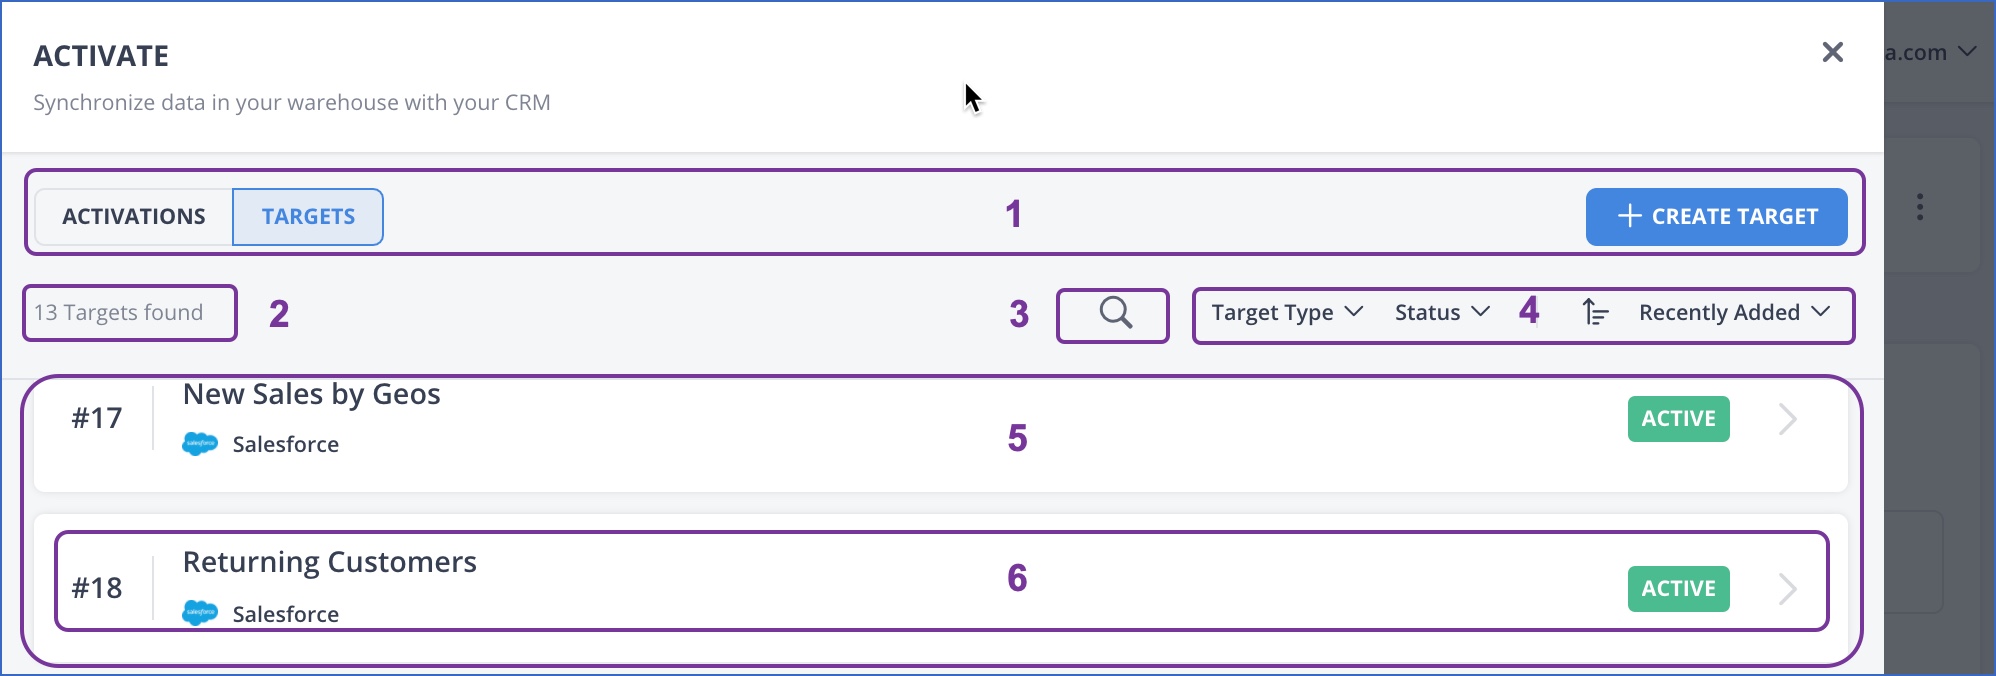Screen dimensions: 1996x676
Task: Click the chevron arrow on target #17
Action: (1787, 419)
